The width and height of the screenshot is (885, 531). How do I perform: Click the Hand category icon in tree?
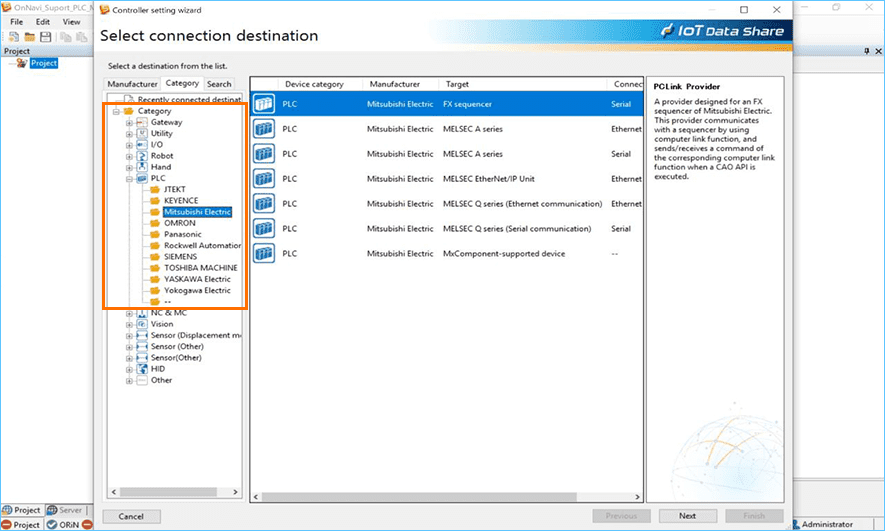click(x=142, y=167)
